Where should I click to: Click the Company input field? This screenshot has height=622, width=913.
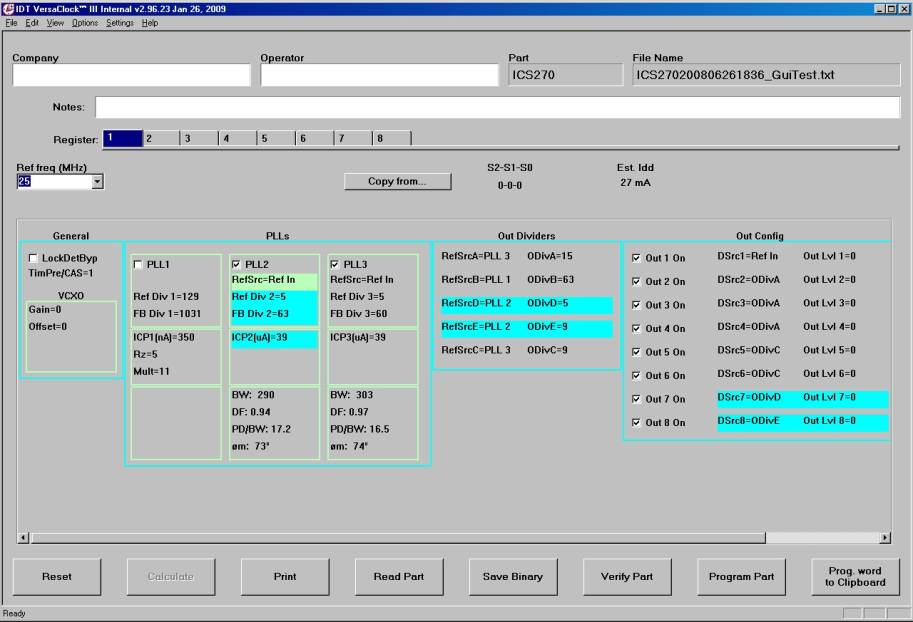pos(132,75)
